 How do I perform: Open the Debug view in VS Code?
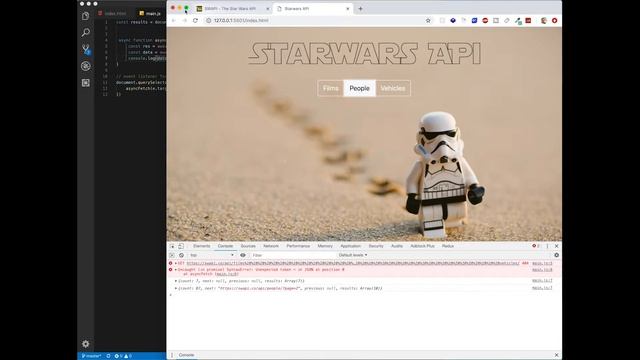tap(85, 66)
